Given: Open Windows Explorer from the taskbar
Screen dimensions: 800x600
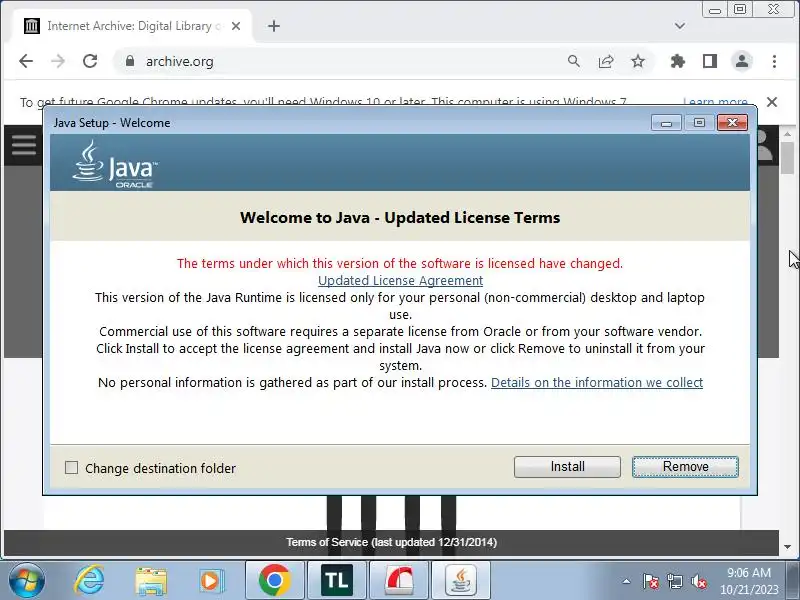Looking at the screenshot, I should (x=151, y=581).
